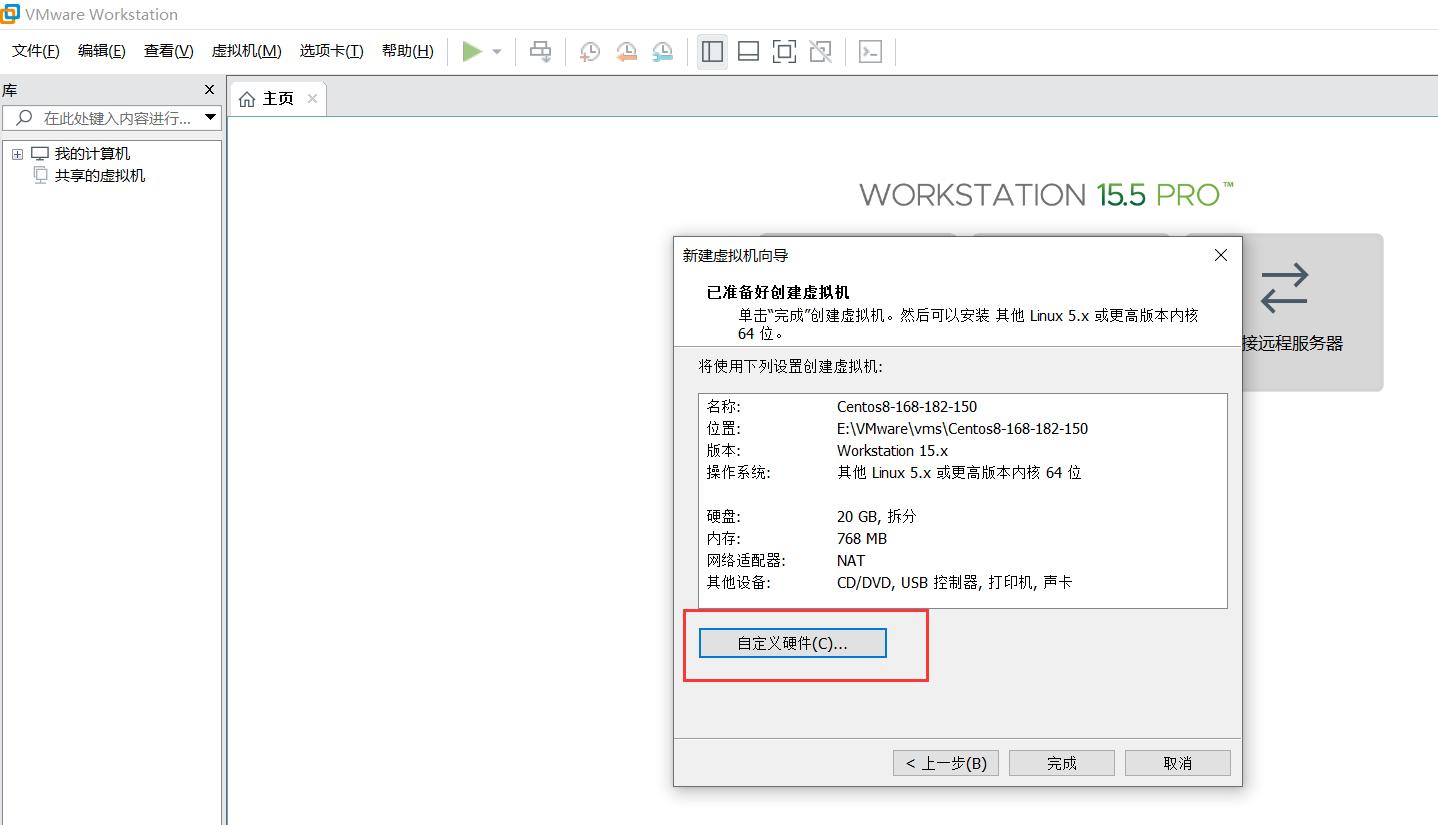
Task: Click the 自定义硬件(C) button
Action: pyautogui.click(x=791, y=642)
